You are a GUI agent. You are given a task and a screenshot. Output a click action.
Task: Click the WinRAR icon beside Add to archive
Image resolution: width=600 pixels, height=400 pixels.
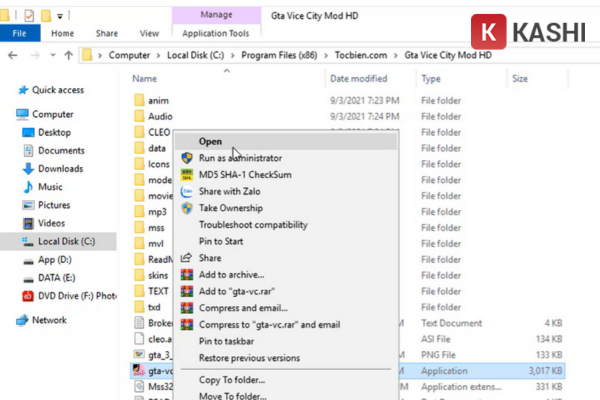[186, 274]
